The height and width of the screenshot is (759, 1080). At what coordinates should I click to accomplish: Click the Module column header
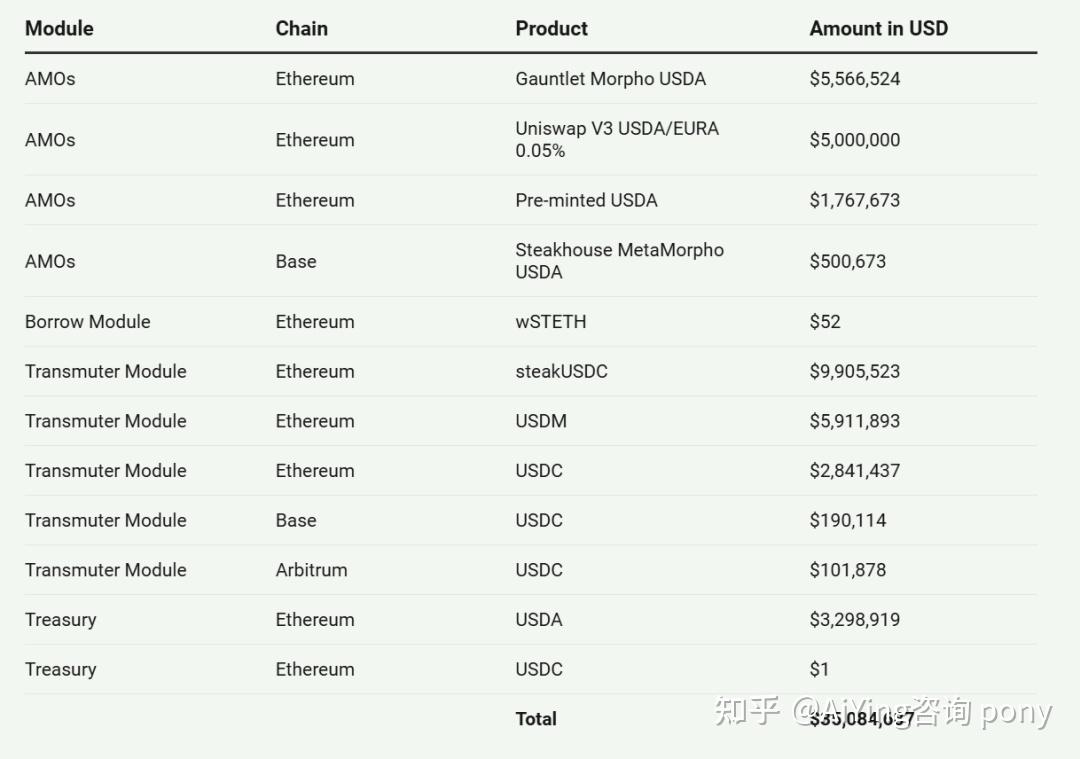tap(59, 29)
